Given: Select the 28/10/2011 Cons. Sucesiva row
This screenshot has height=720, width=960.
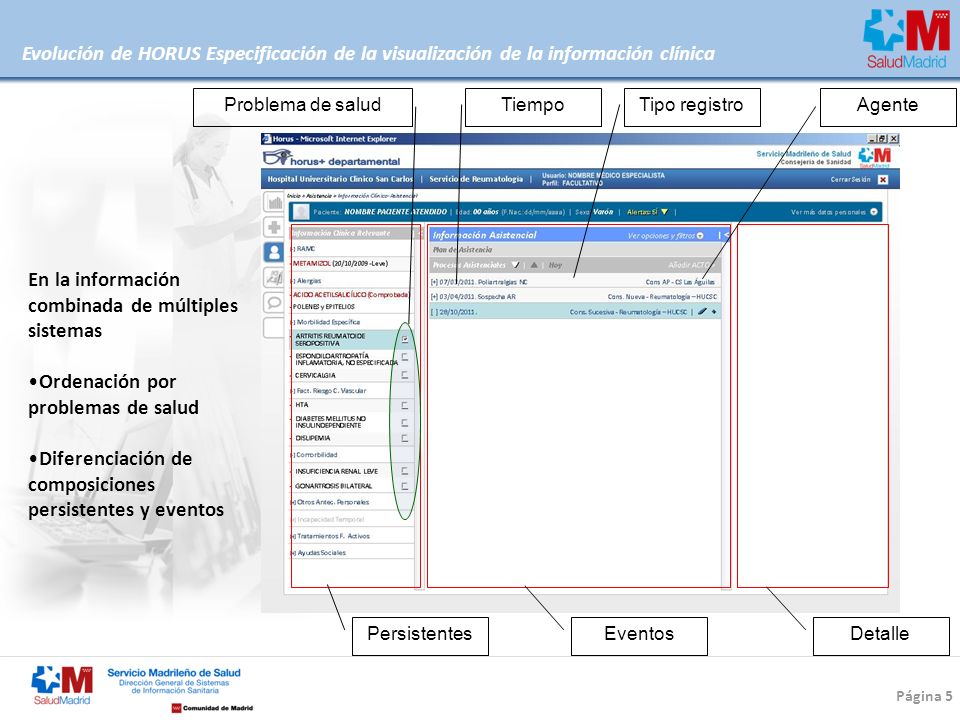Looking at the screenshot, I should coord(575,312).
